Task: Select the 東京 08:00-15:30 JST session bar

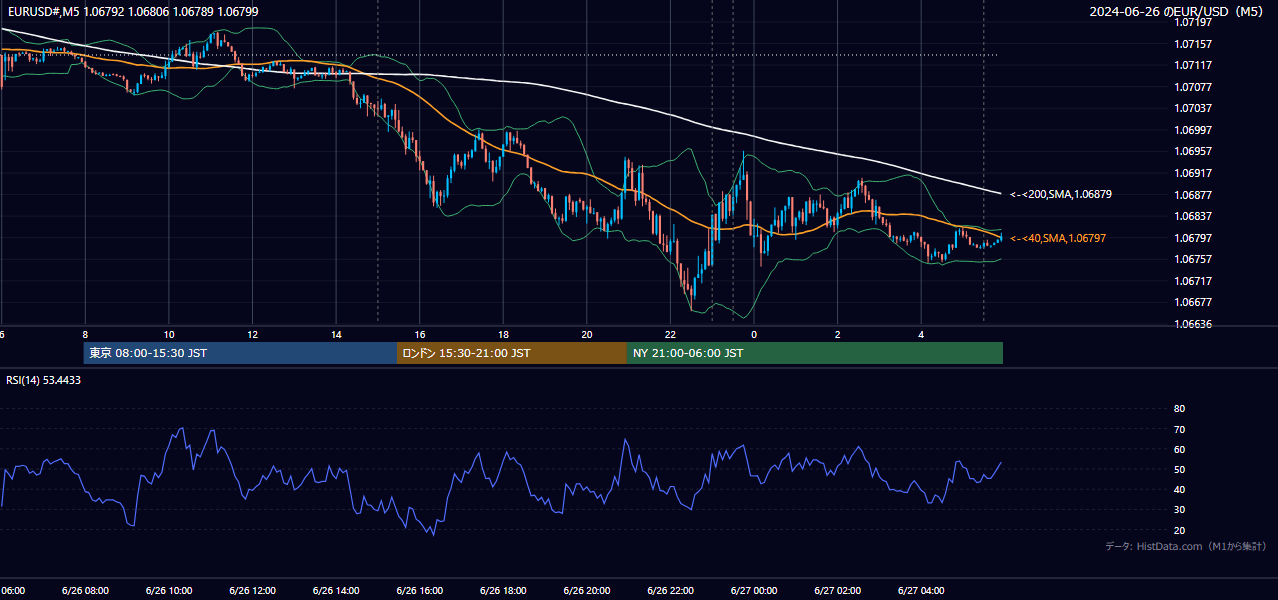Action: click(x=240, y=353)
